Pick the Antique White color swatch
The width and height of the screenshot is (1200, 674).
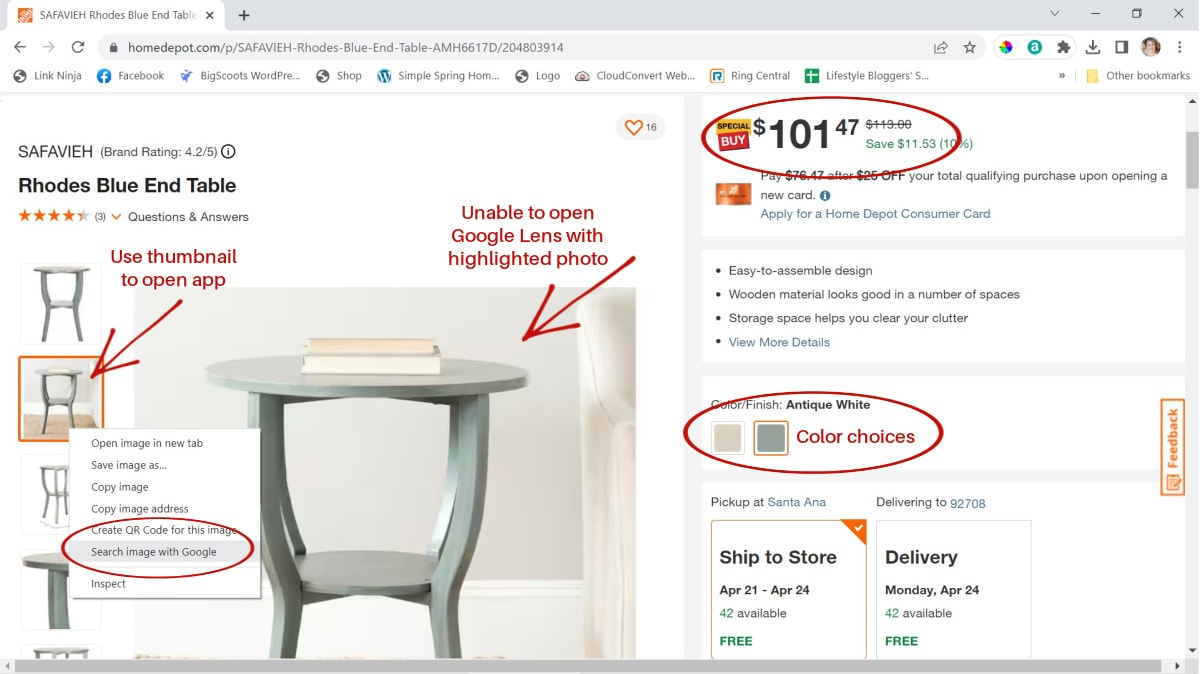pyautogui.click(x=728, y=438)
